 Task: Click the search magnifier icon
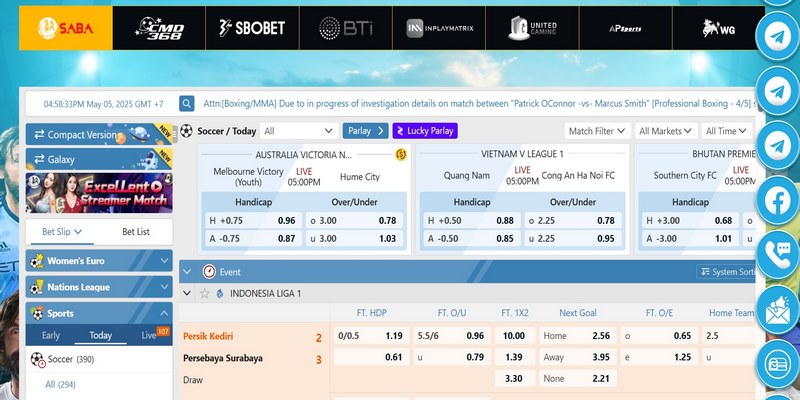click(187, 104)
